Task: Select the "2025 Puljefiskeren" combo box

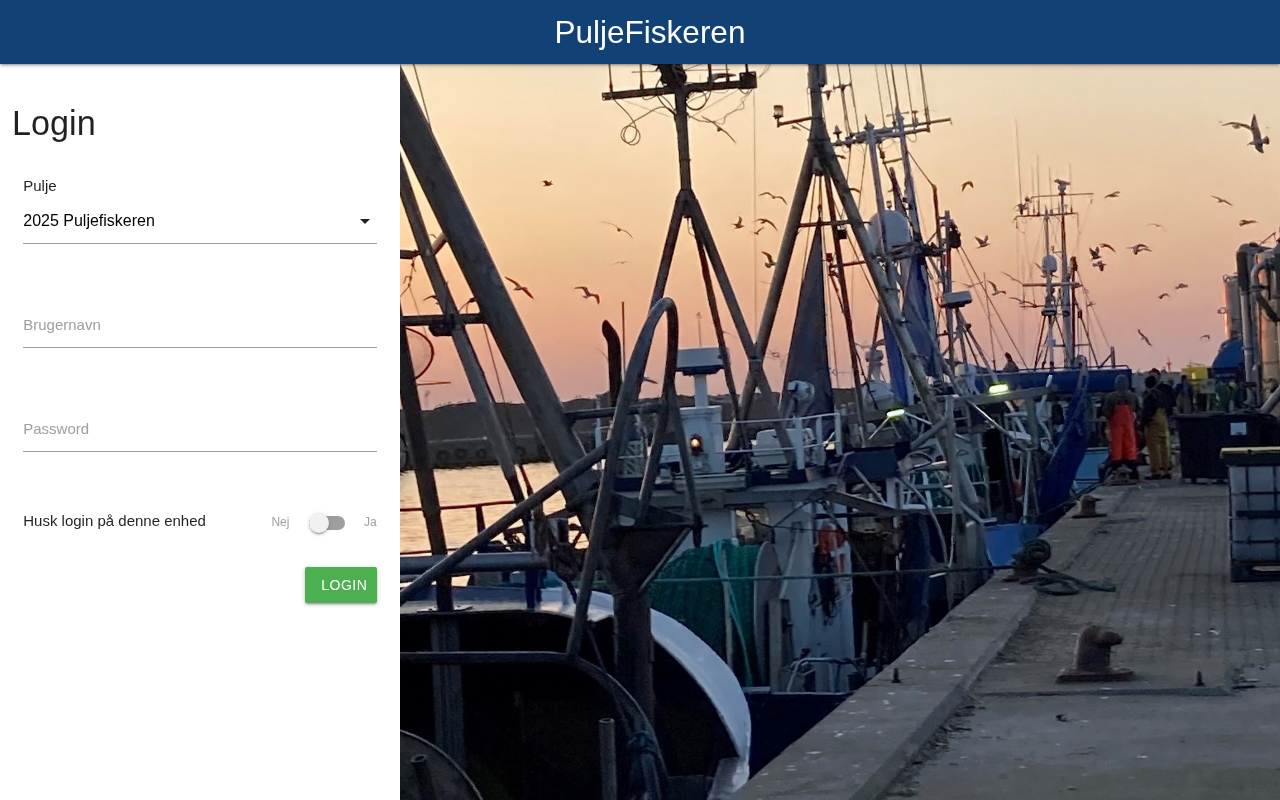Action: point(200,221)
